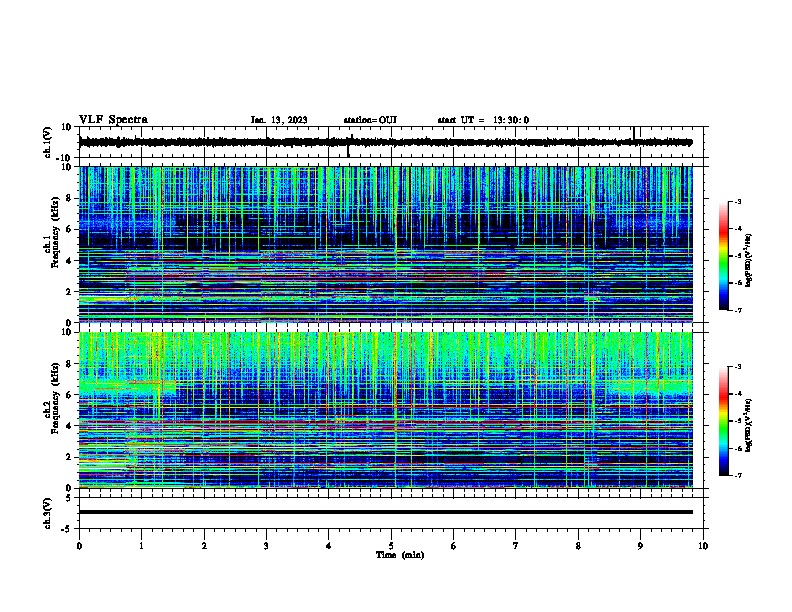Viewport: 792px width, 612px height.
Task: Click the ch.1 "Frequency (kHz)" axis label
Action: coord(55,233)
